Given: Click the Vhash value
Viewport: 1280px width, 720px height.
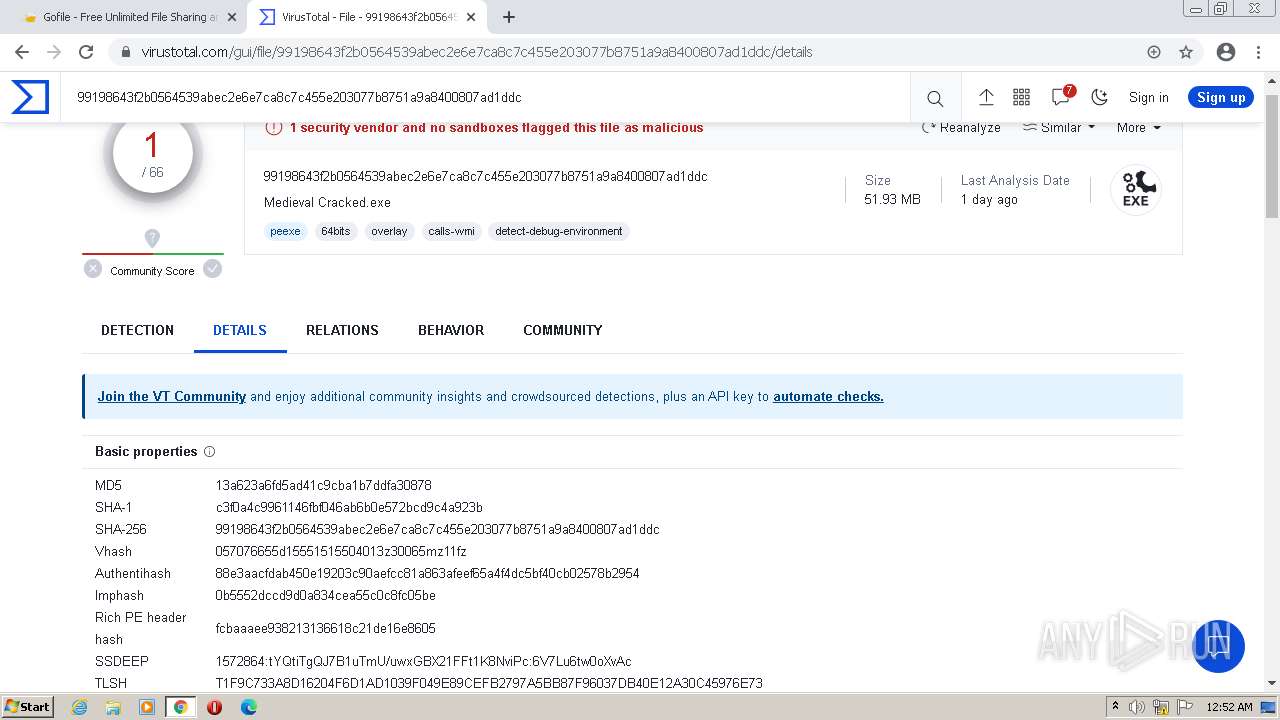Looking at the screenshot, I should pos(341,551).
